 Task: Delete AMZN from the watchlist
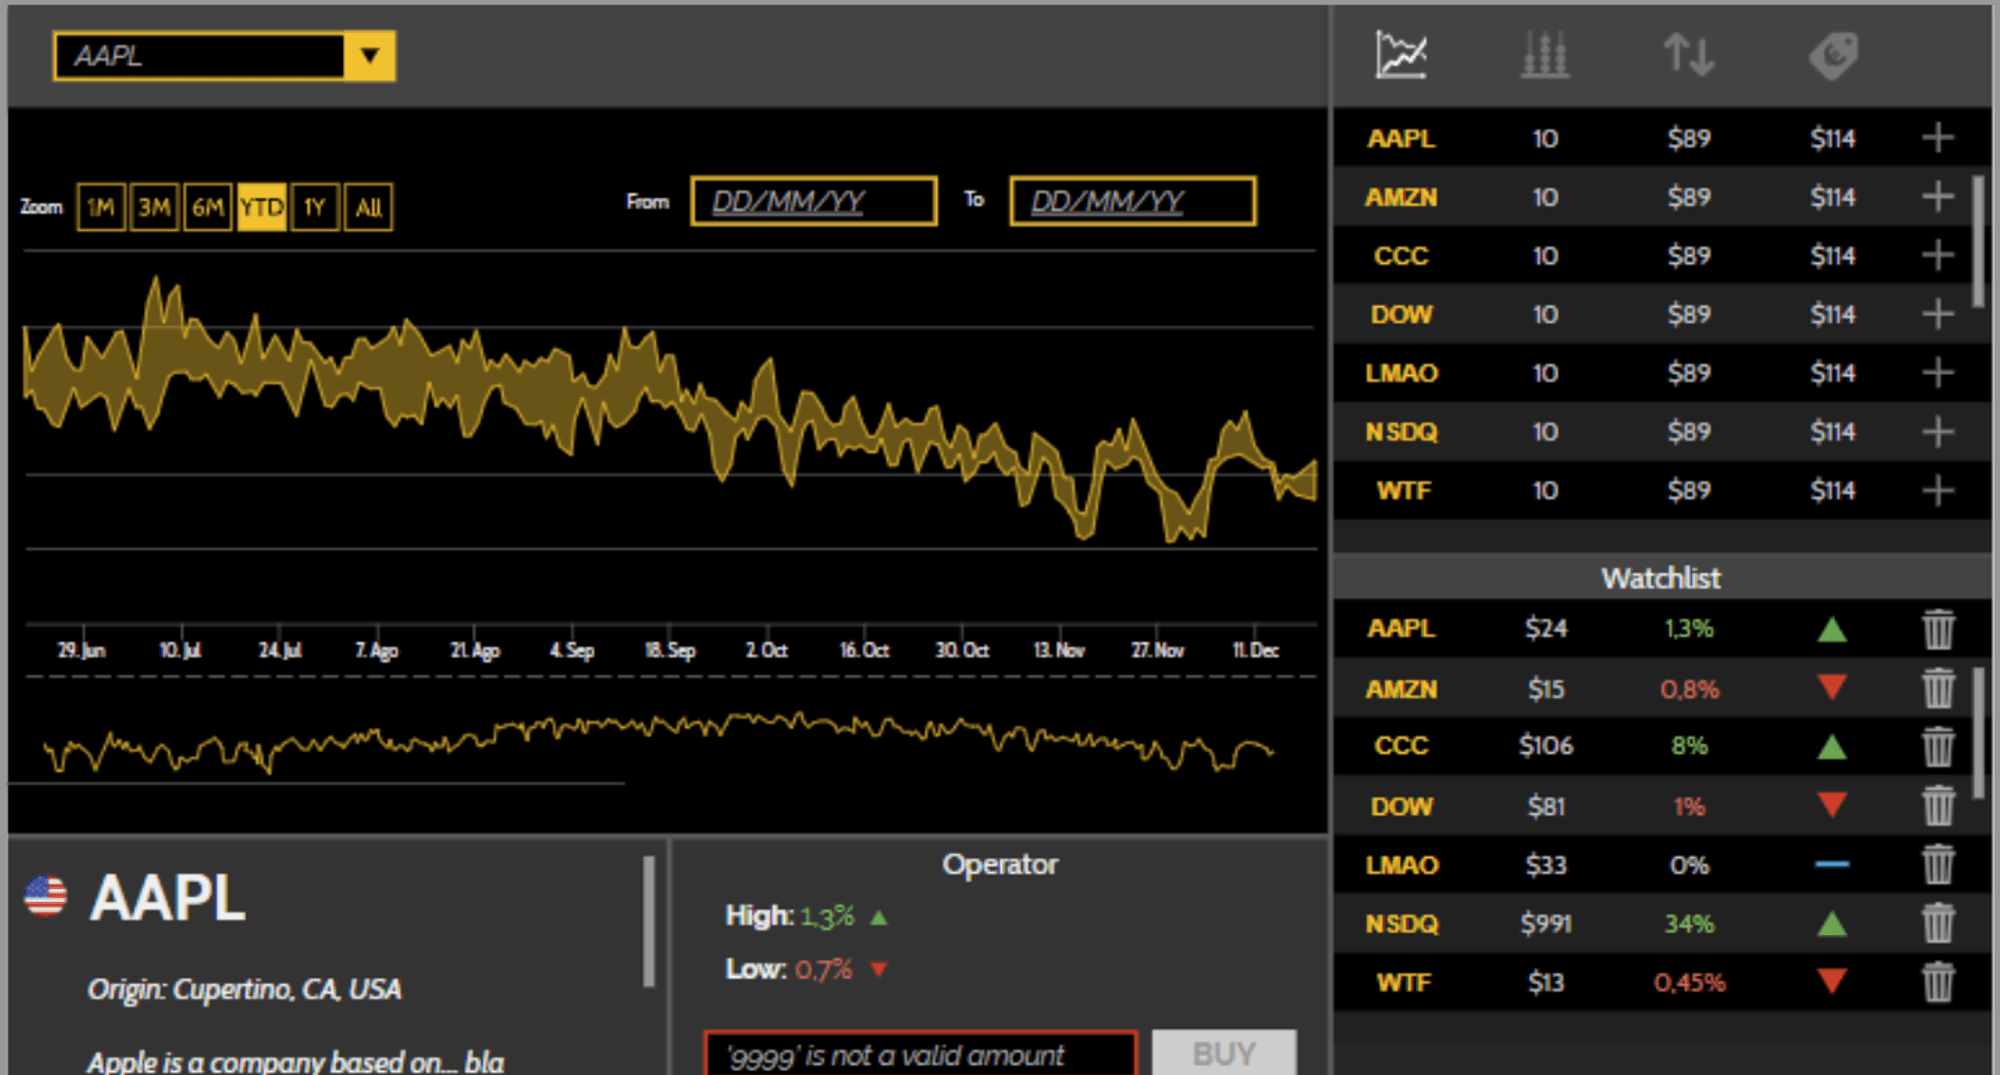tap(1938, 688)
